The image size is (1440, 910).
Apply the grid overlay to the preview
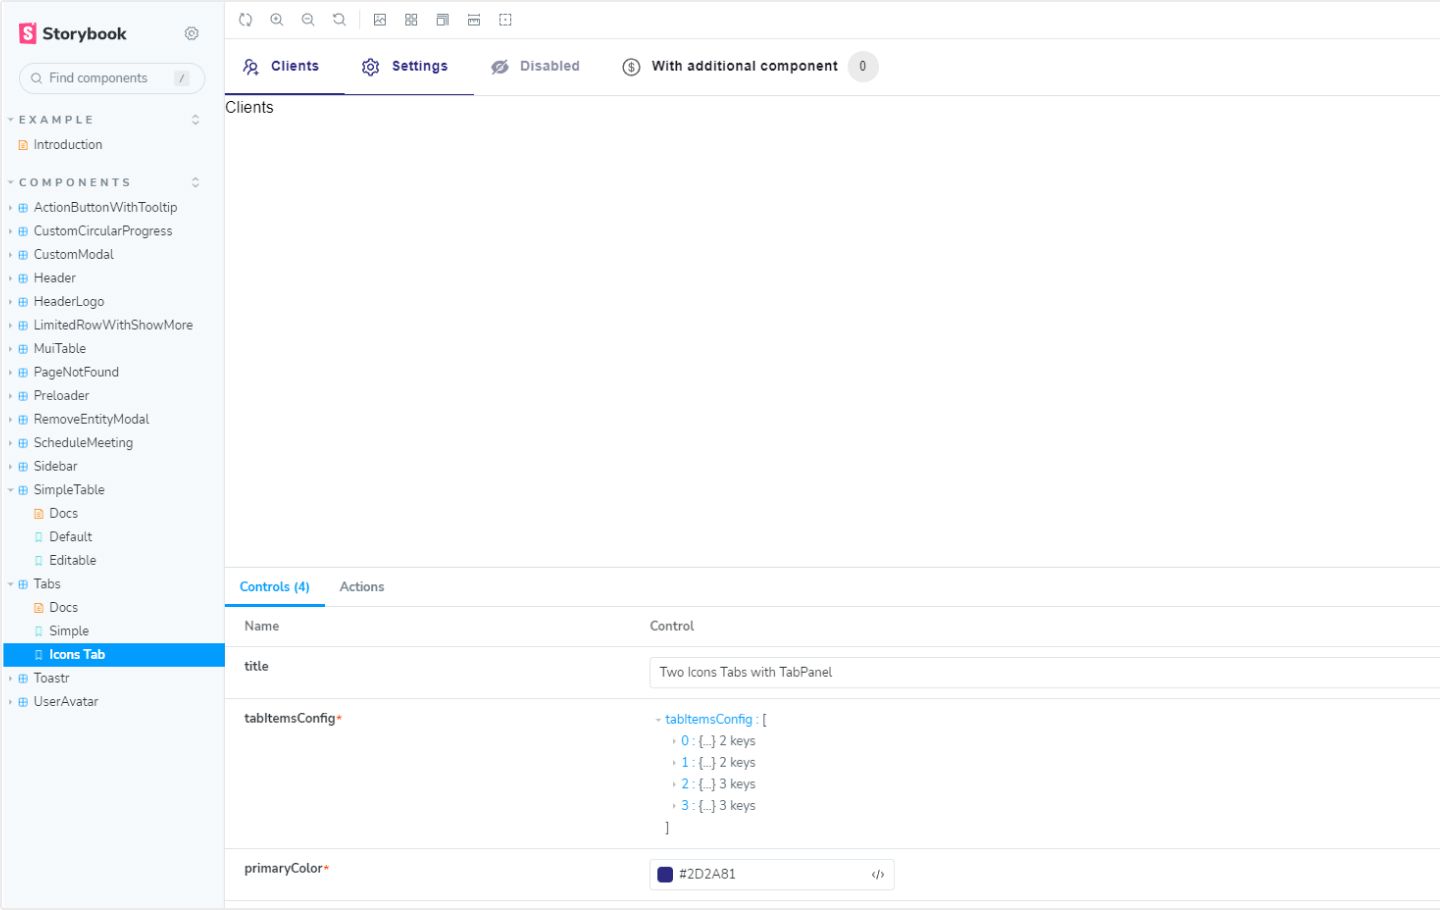[x=411, y=20]
